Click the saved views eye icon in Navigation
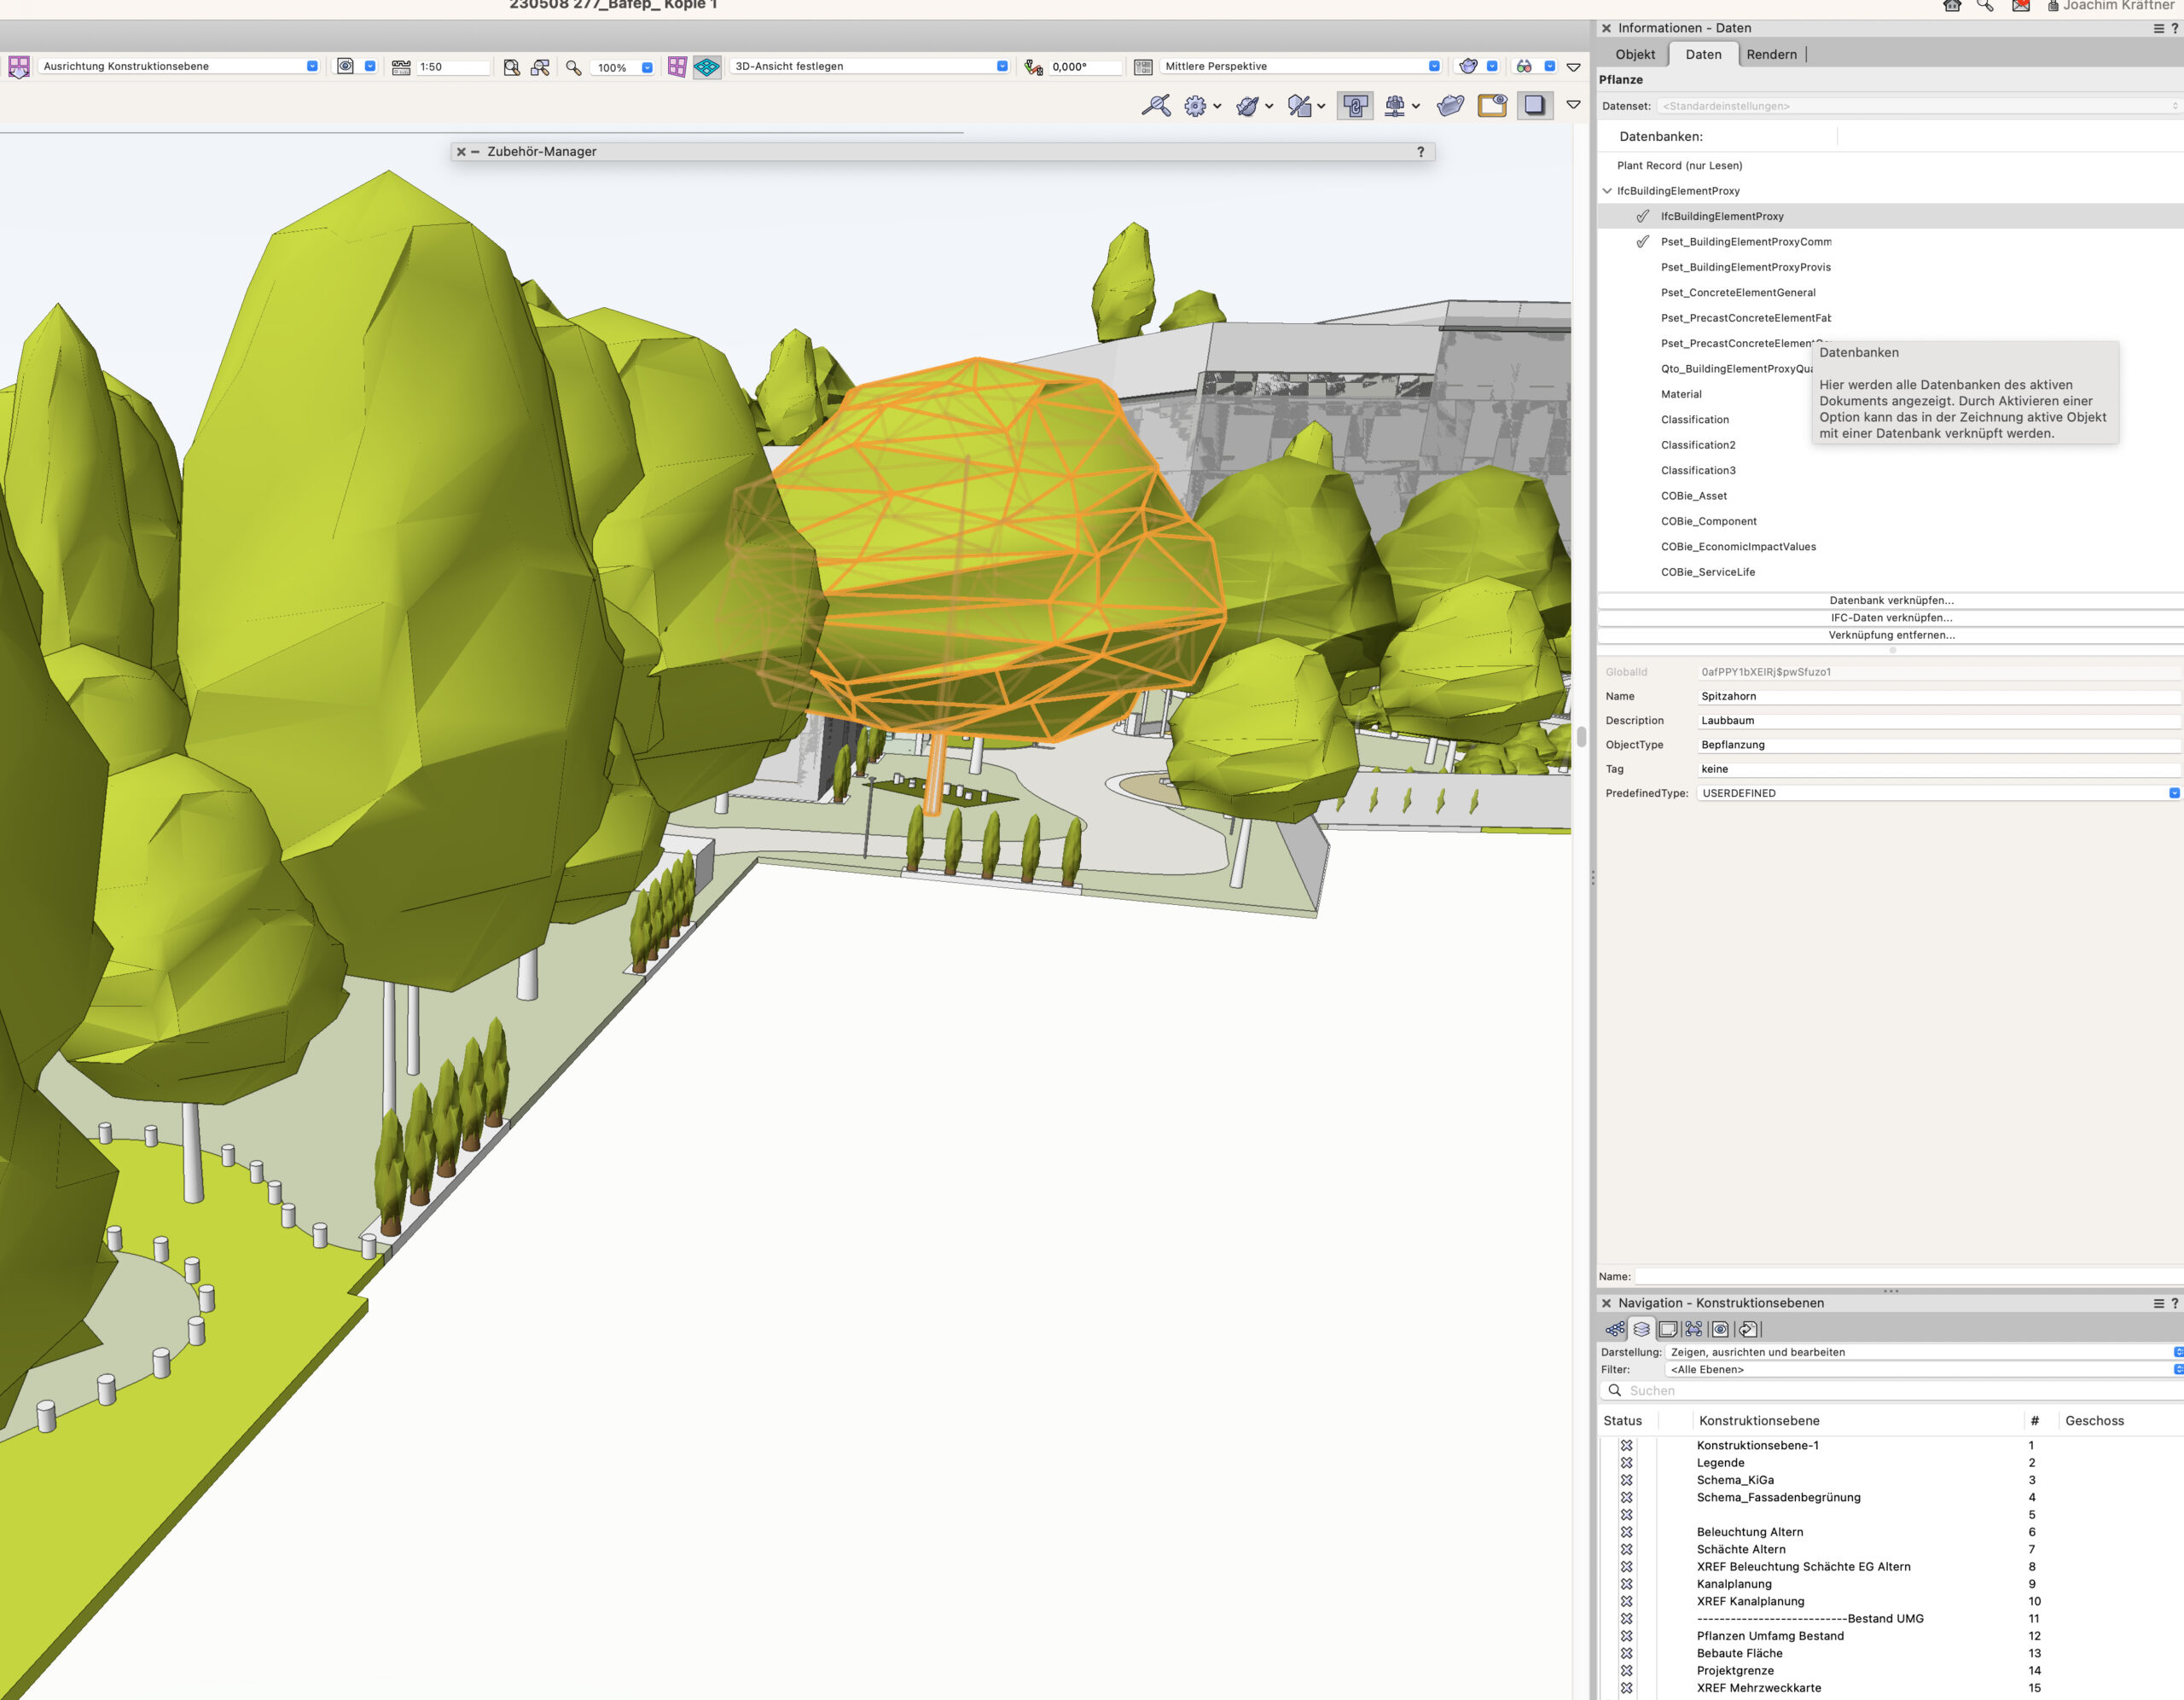Screen dimensions: 2184x1700 coord(1720,1329)
